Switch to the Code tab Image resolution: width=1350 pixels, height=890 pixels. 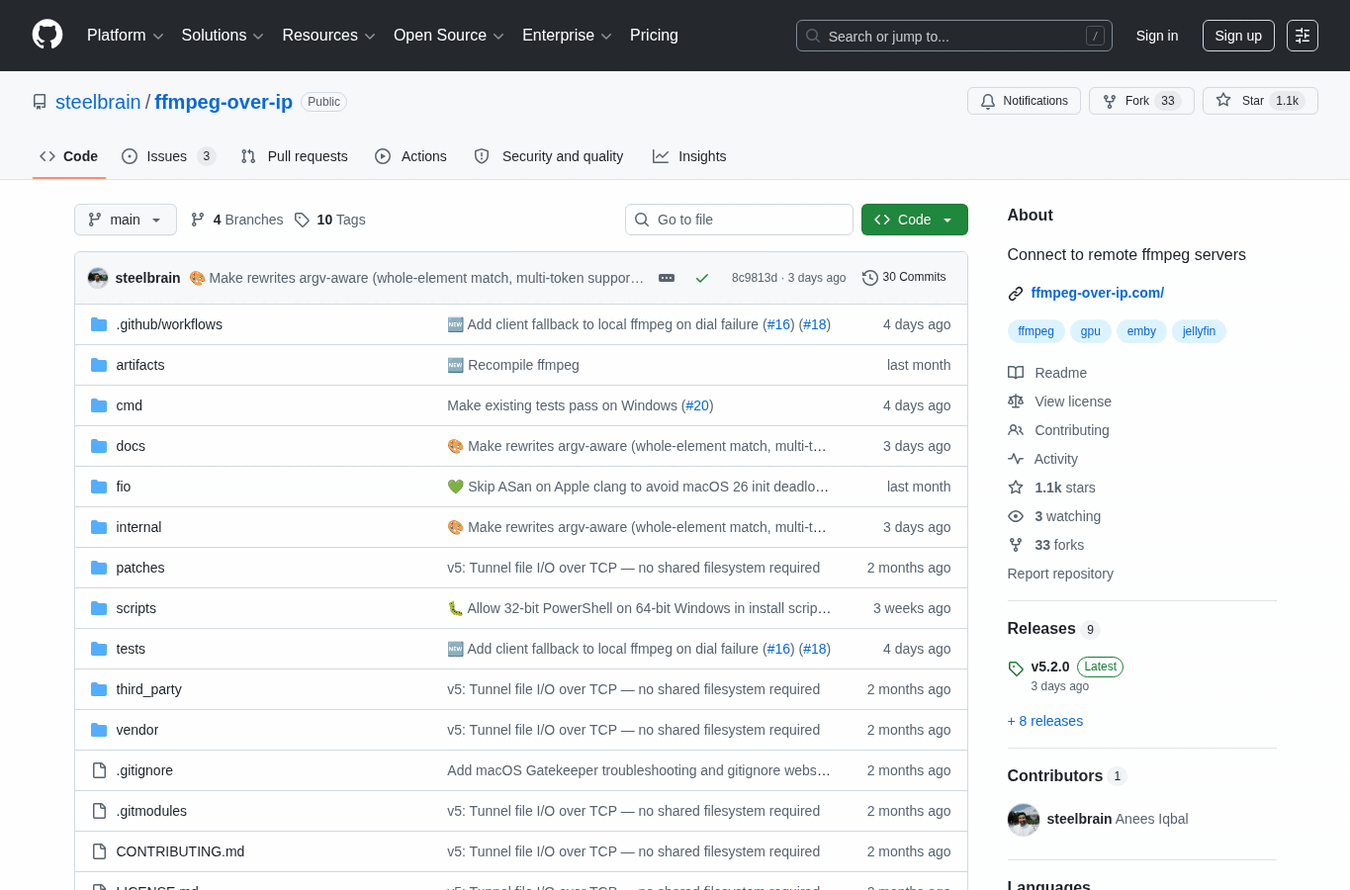69,156
